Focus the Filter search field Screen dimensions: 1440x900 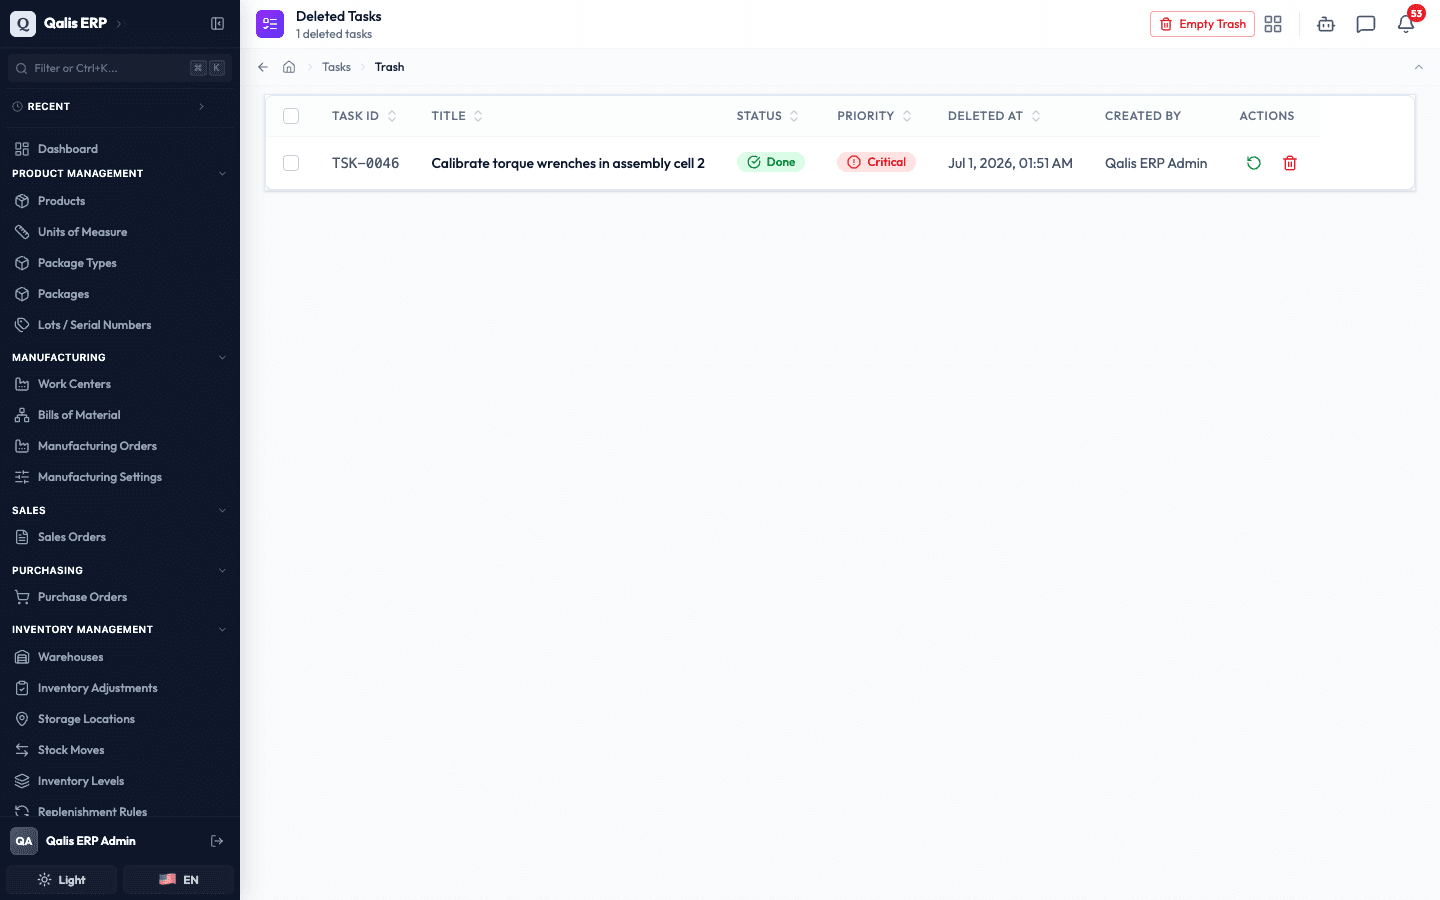120,68
